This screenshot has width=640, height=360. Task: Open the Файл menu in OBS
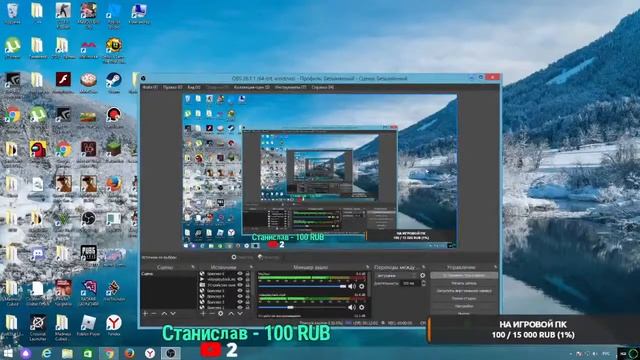[150, 87]
